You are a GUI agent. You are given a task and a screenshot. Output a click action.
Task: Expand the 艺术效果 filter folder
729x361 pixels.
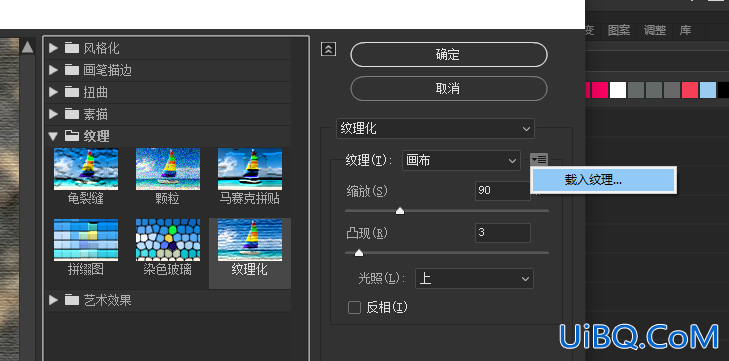point(53,300)
